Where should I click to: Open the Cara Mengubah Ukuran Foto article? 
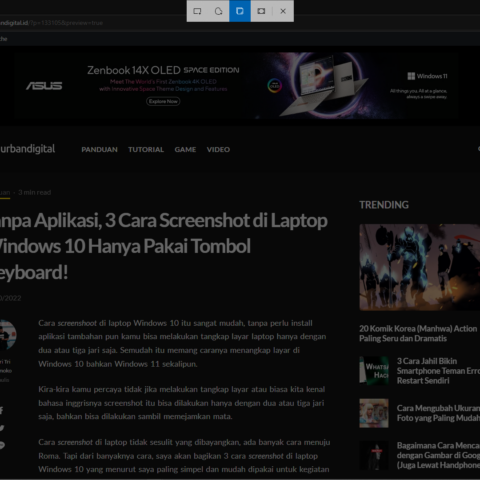tap(438, 413)
